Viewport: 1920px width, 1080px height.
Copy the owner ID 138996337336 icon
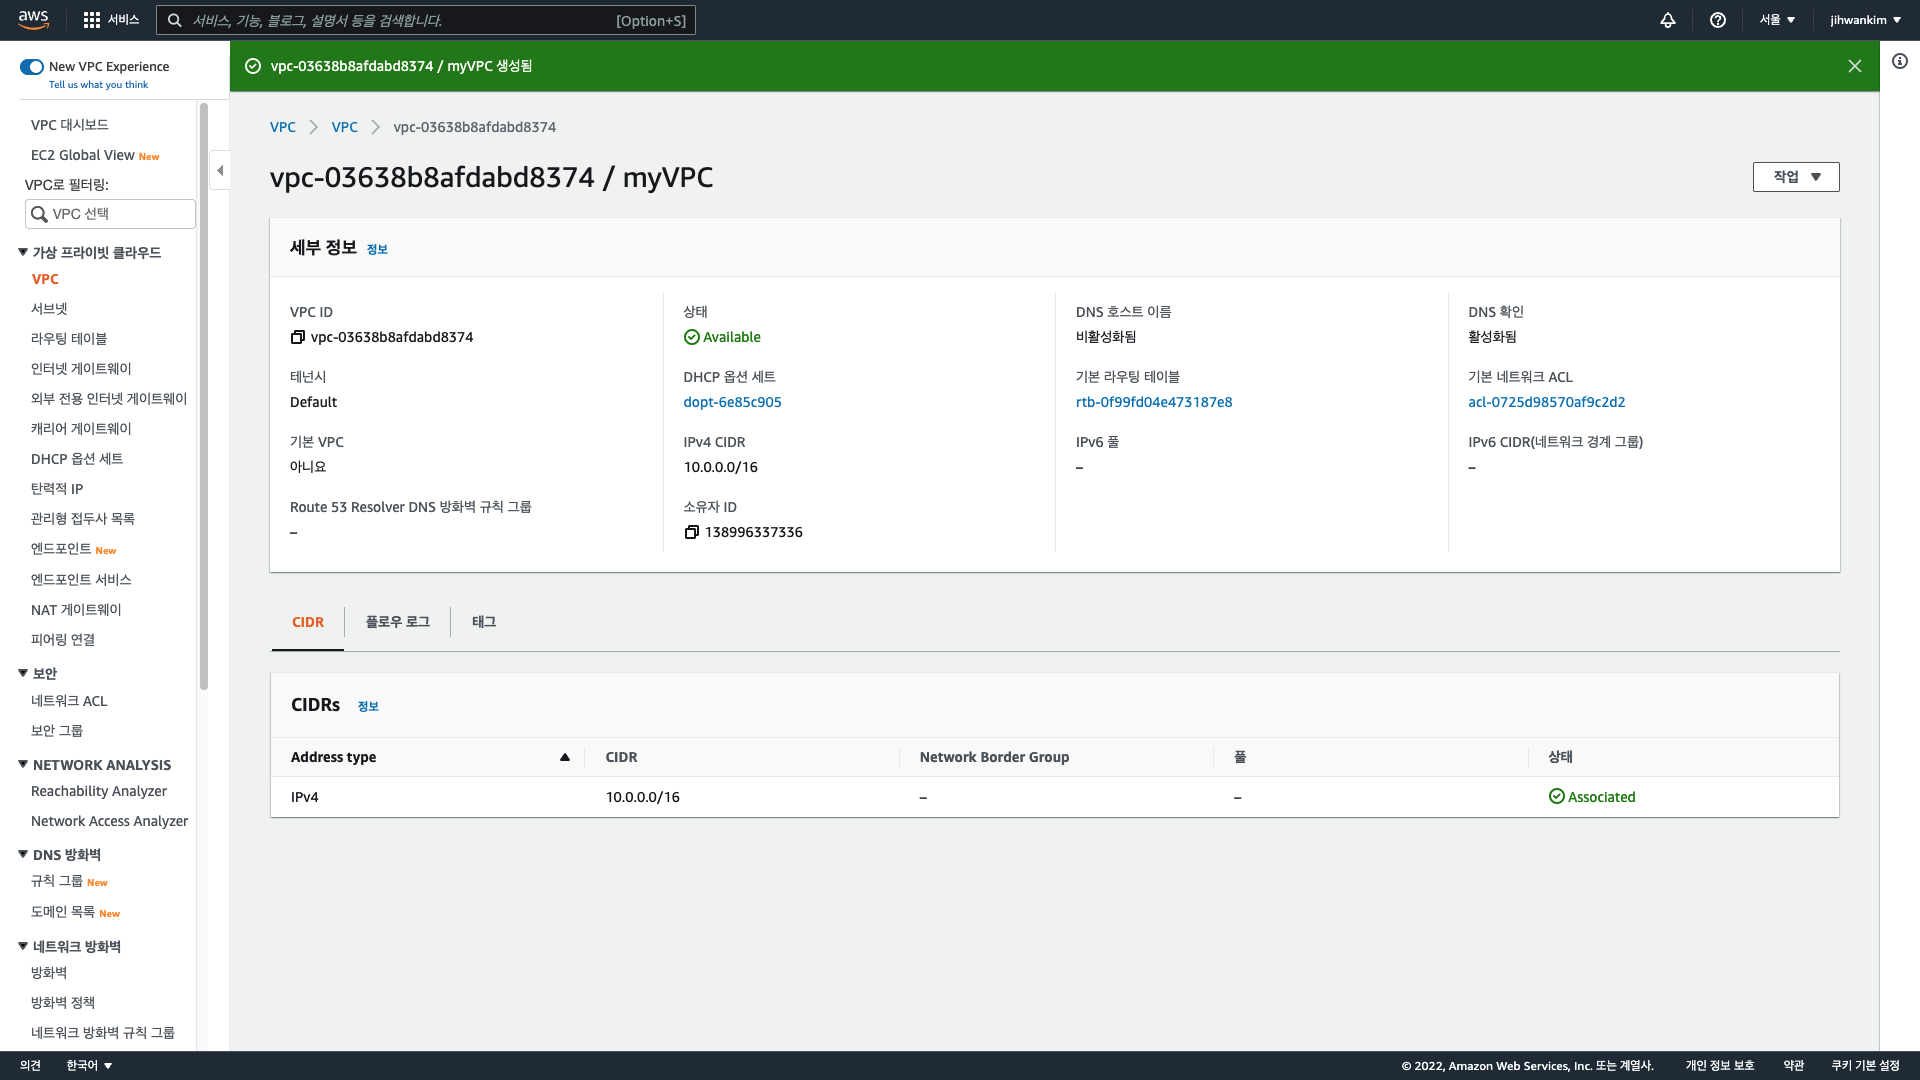click(691, 532)
